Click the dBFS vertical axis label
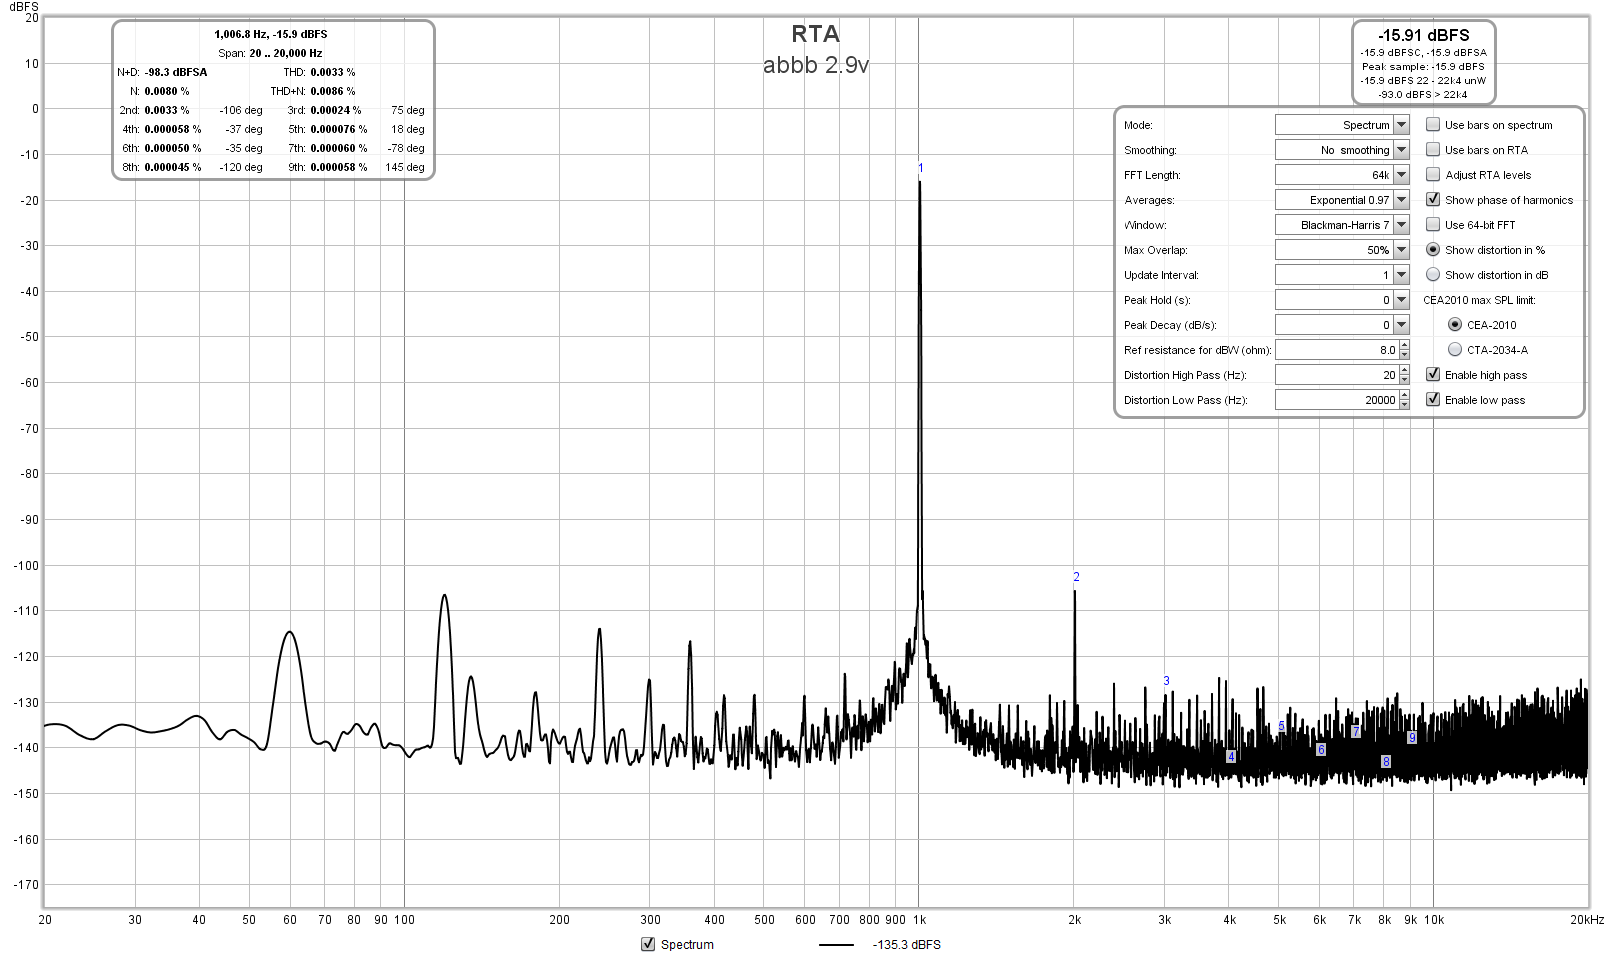Screen dimensions: 1610x959 24,6
